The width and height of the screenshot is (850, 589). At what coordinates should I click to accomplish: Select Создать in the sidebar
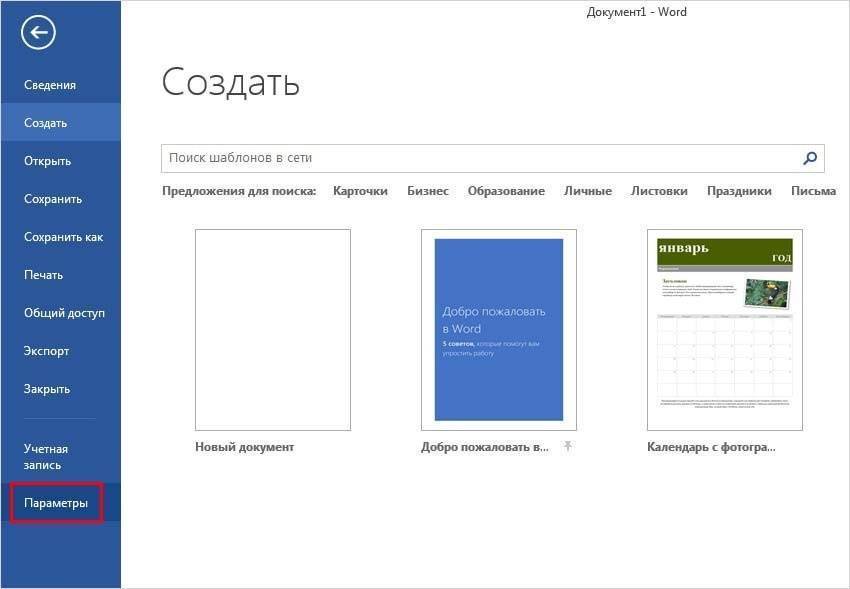(46, 123)
